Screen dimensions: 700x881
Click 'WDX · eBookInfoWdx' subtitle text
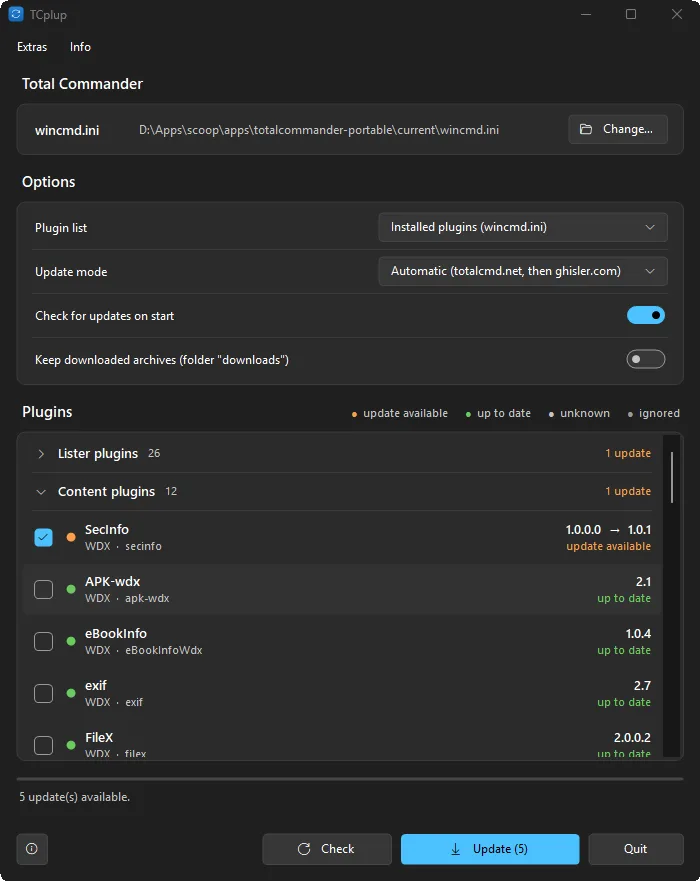point(143,650)
